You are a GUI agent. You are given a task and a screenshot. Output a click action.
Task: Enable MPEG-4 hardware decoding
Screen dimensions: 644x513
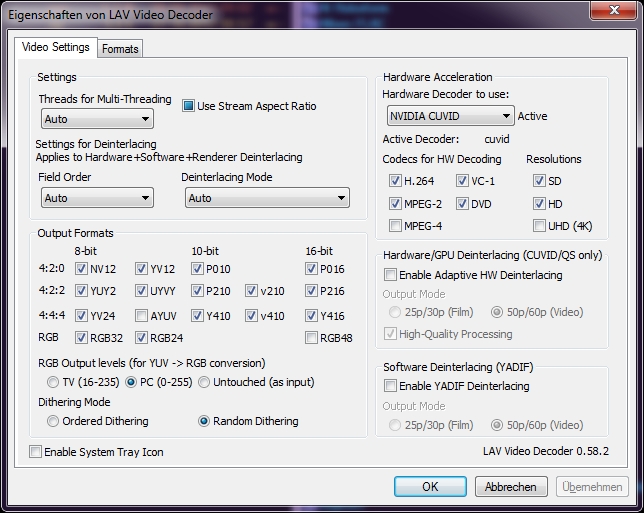click(395, 225)
